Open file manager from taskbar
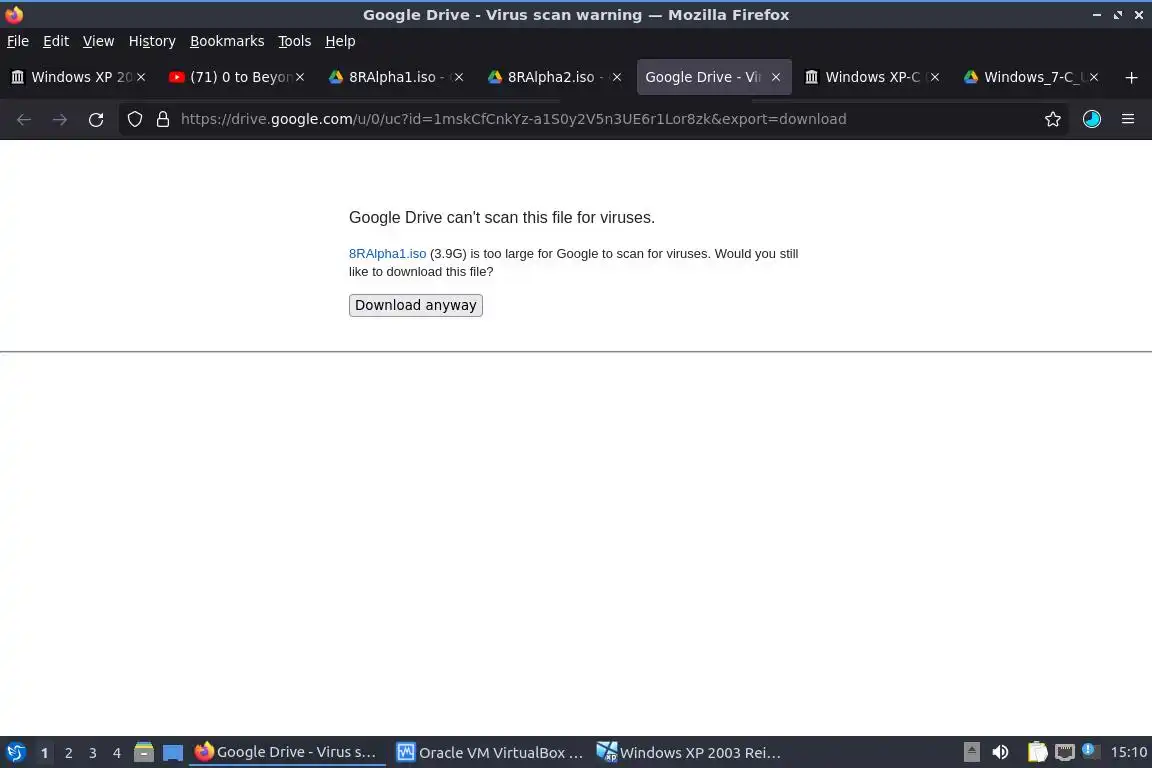The image size is (1152, 768). [x=144, y=753]
